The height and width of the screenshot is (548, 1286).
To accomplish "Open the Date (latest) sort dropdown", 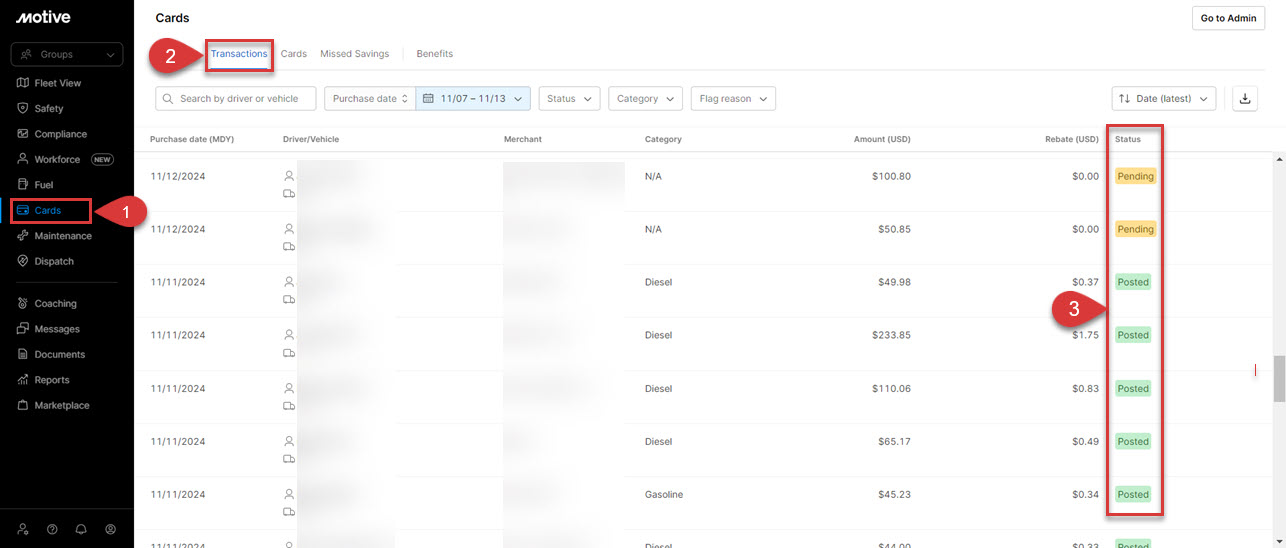I will point(1164,98).
